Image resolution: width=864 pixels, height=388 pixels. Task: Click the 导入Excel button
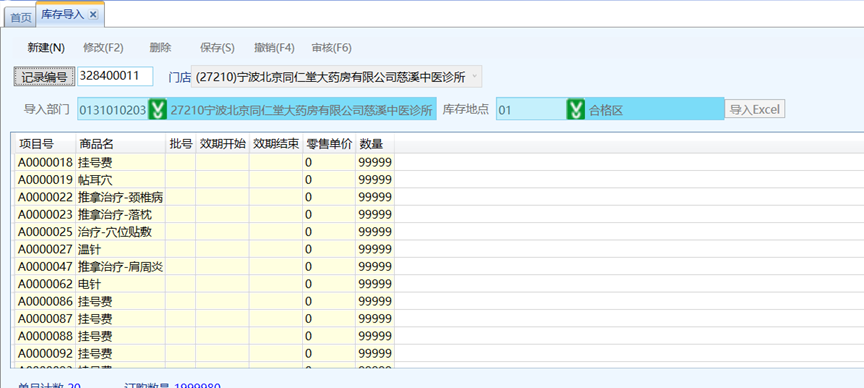click(x=754, y=109)
